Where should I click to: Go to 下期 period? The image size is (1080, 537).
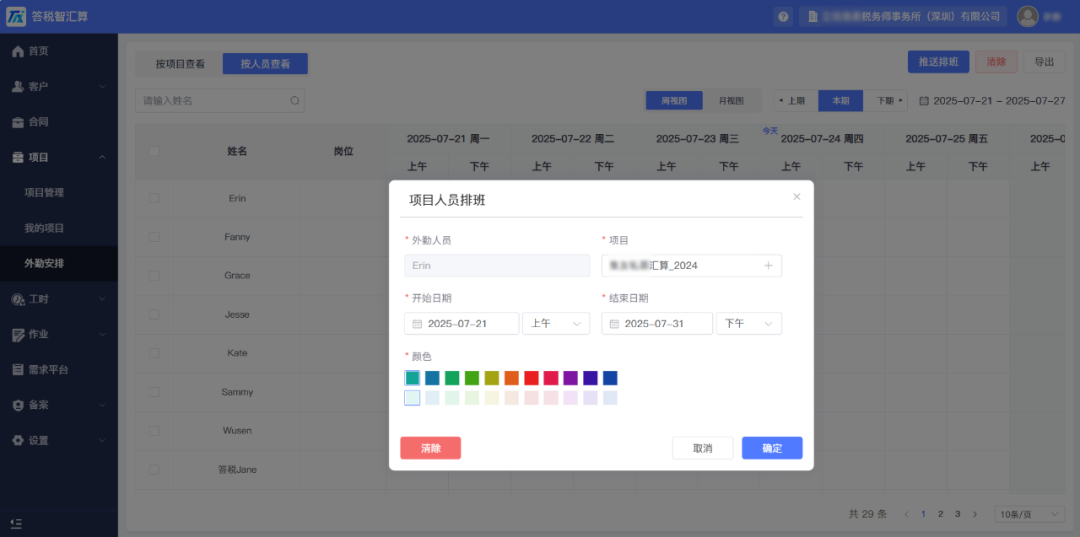[x=885, y=101]
